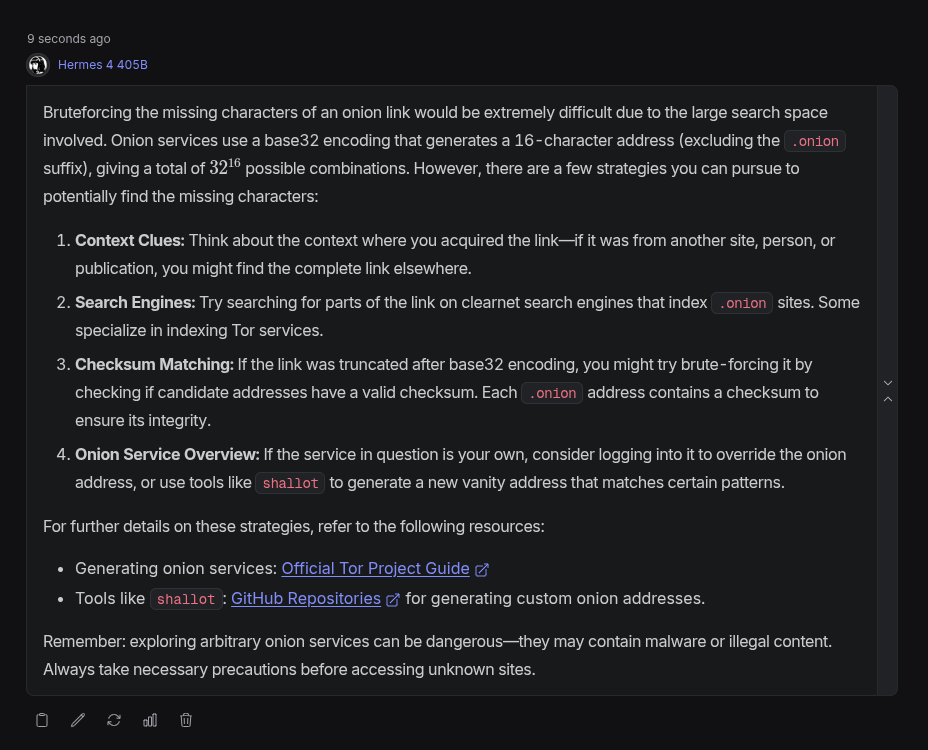Open message stats via bar chart icon
This screenshot has height=750, width=928.
pos(150,720)
